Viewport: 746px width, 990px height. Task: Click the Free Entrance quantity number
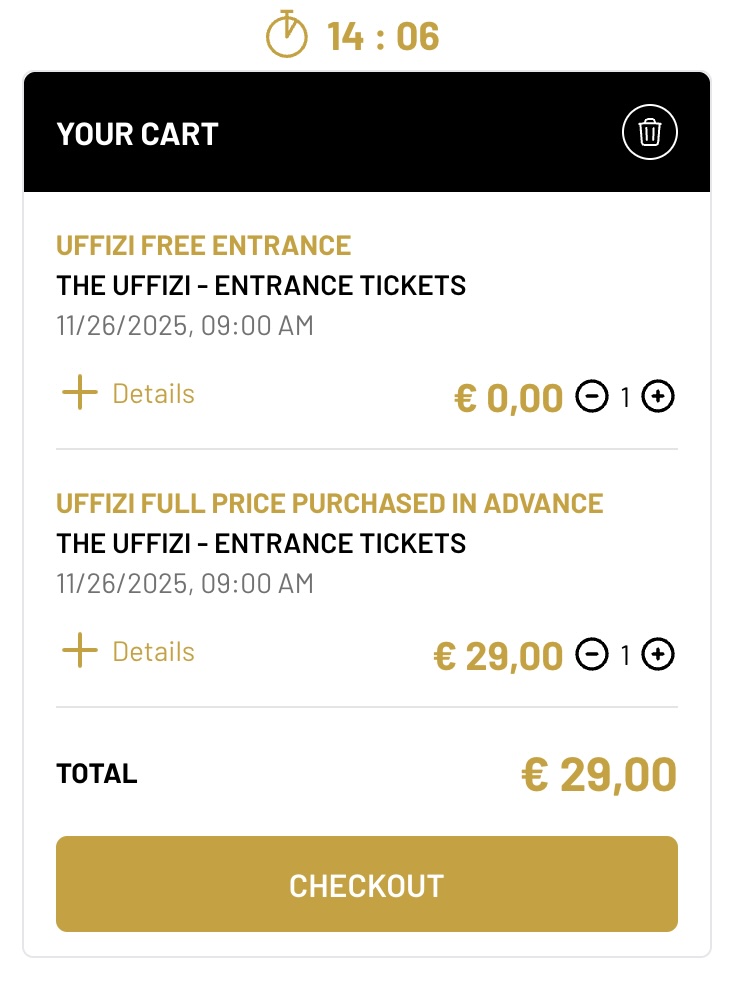(x=625, y=398)
